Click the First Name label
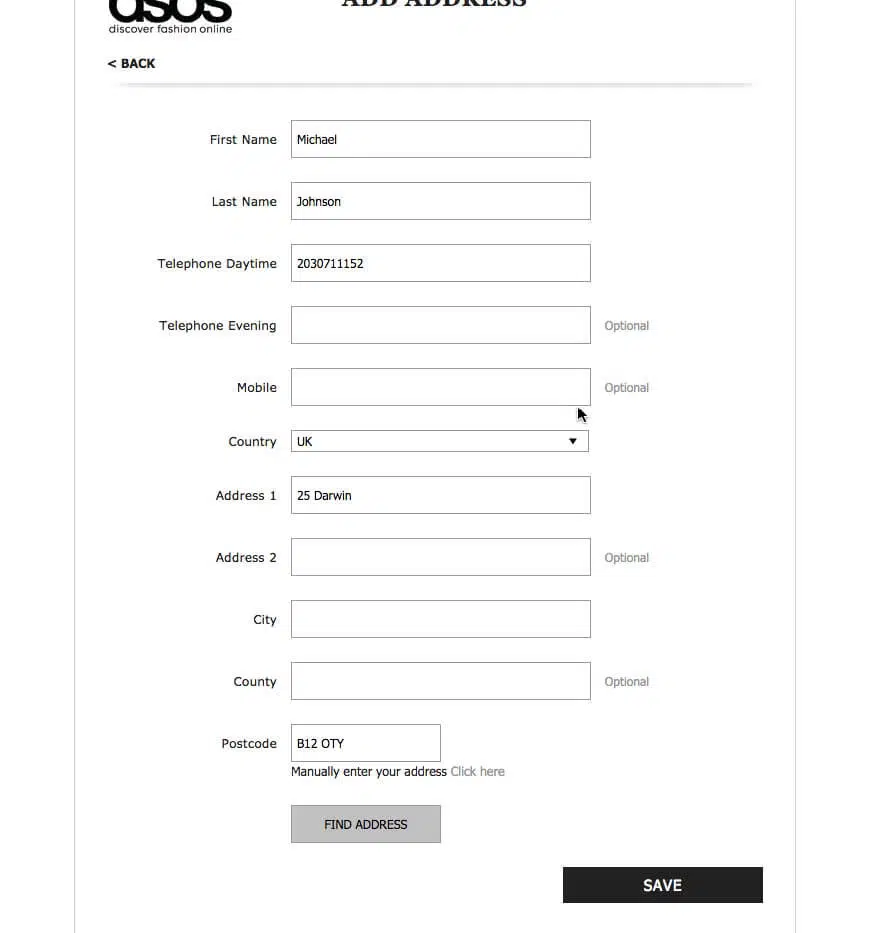This screenshot has height=933, width=870. click(x=243, y=140)
